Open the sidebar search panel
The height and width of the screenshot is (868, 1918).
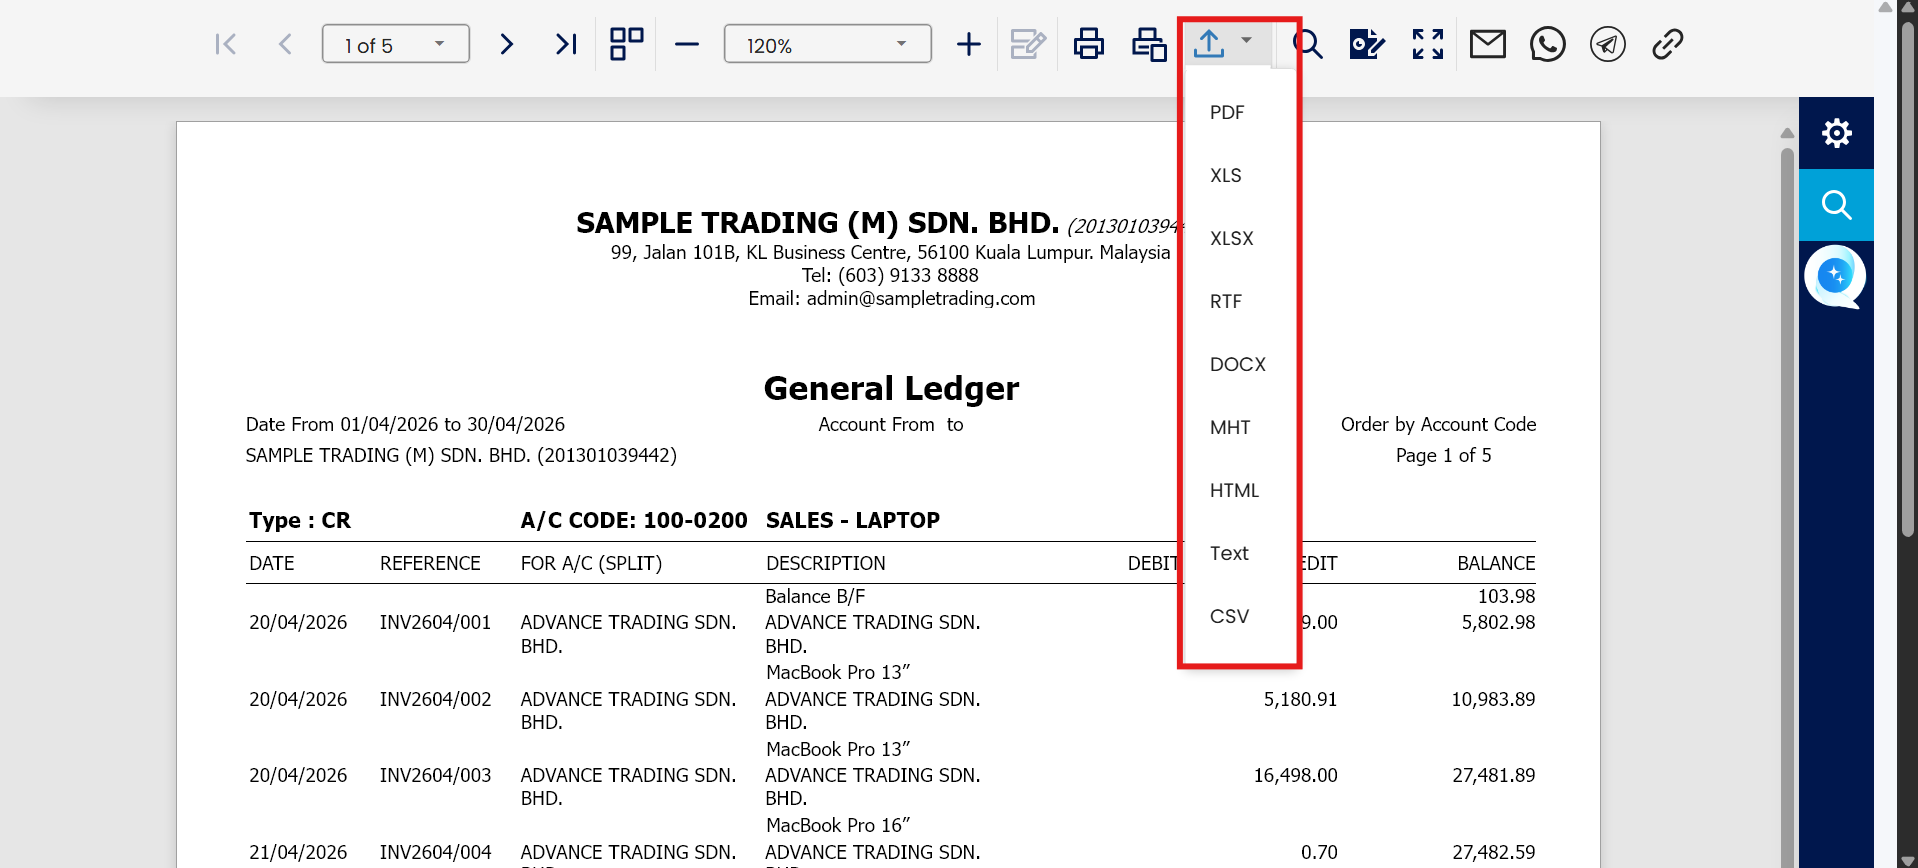pyautogui.click(x=1836, y=205)
